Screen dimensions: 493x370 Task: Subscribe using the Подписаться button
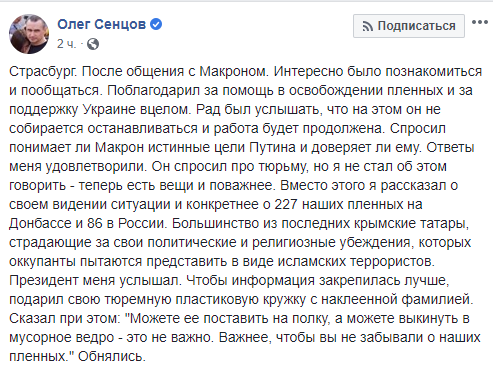pos(409,26)
